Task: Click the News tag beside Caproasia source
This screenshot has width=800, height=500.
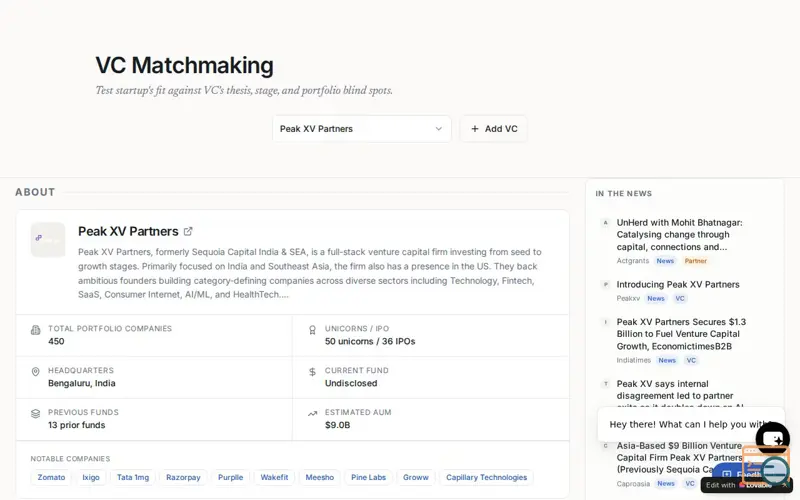Action: coord(666,484)
